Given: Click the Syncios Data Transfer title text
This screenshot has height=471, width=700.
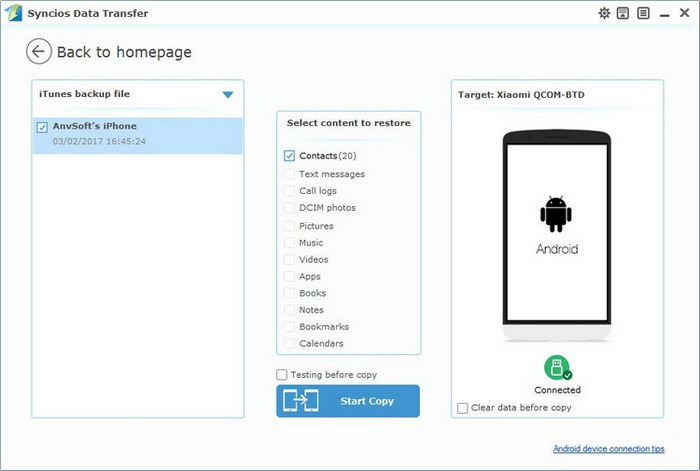Looking at the screenshot, I should click(x=88, y=13).
